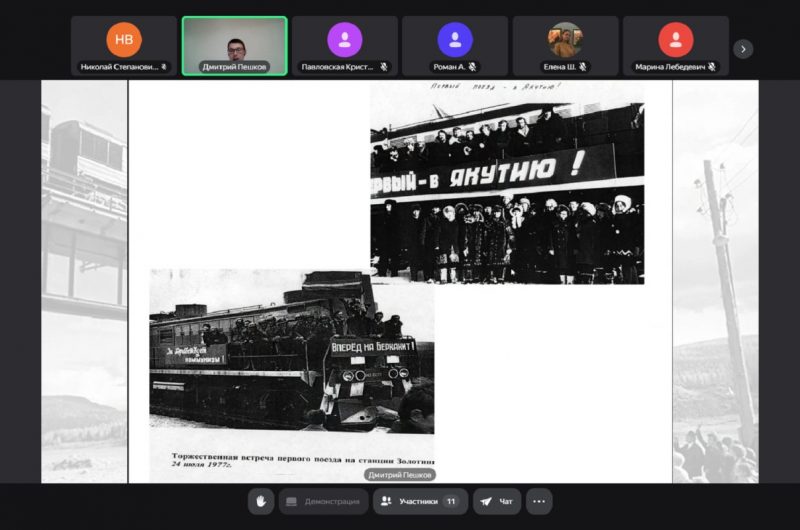800x530 pixels.
Task: Click the 'Первый в Якутию' train photo
Action: tap(507, 183)
